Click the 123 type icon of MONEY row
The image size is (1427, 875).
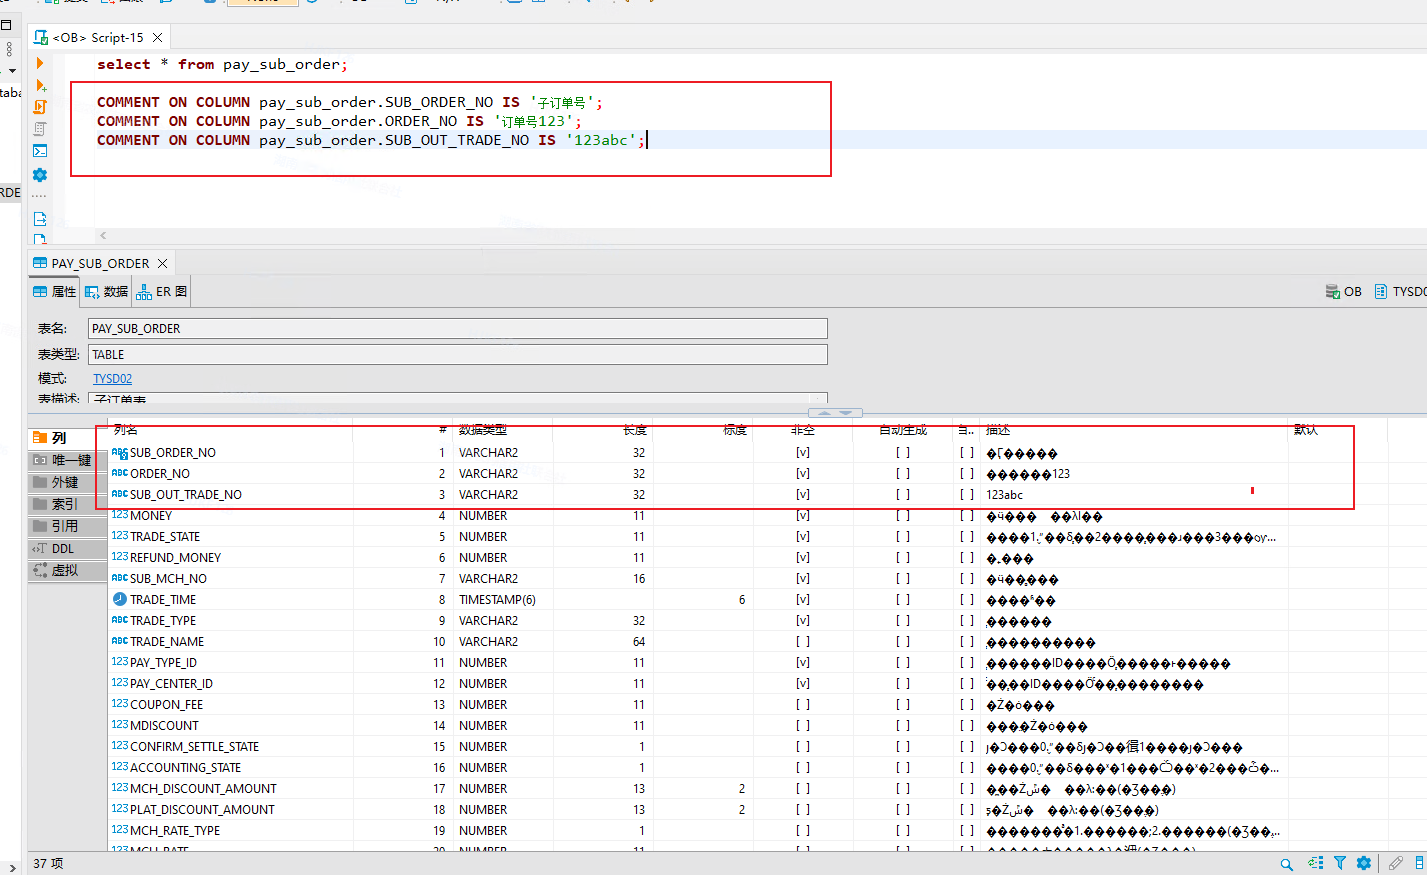[x=120, y=515]
